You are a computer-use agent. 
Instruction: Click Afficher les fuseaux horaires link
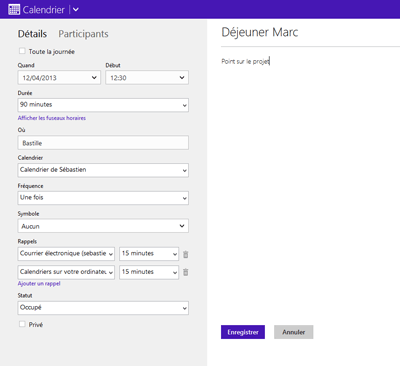[x=52, y=118]
